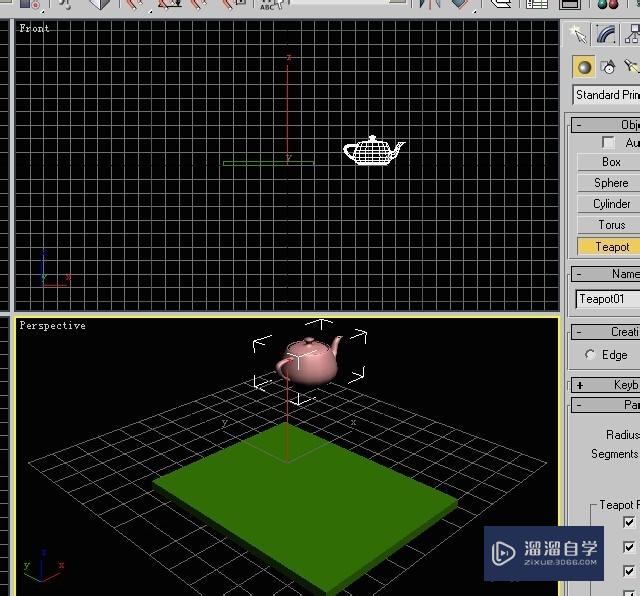Toggle first Teapot Parts checkbox
The image size is (640, 596).
coord(629,522)
